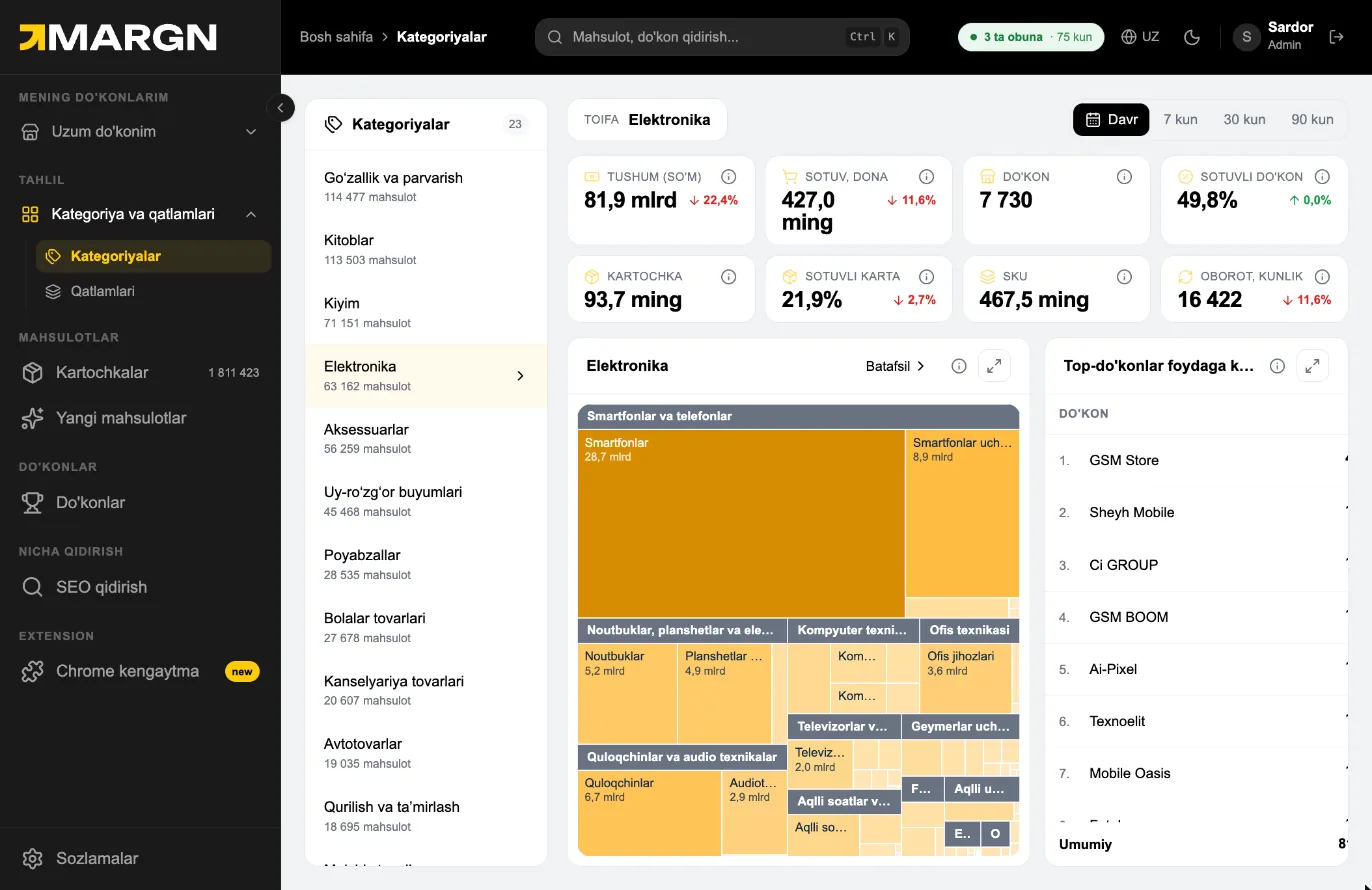1372x890 pixels.
Task: Expand the Top-do'konlar panel fullscreen
Action: click(1312, 366)
